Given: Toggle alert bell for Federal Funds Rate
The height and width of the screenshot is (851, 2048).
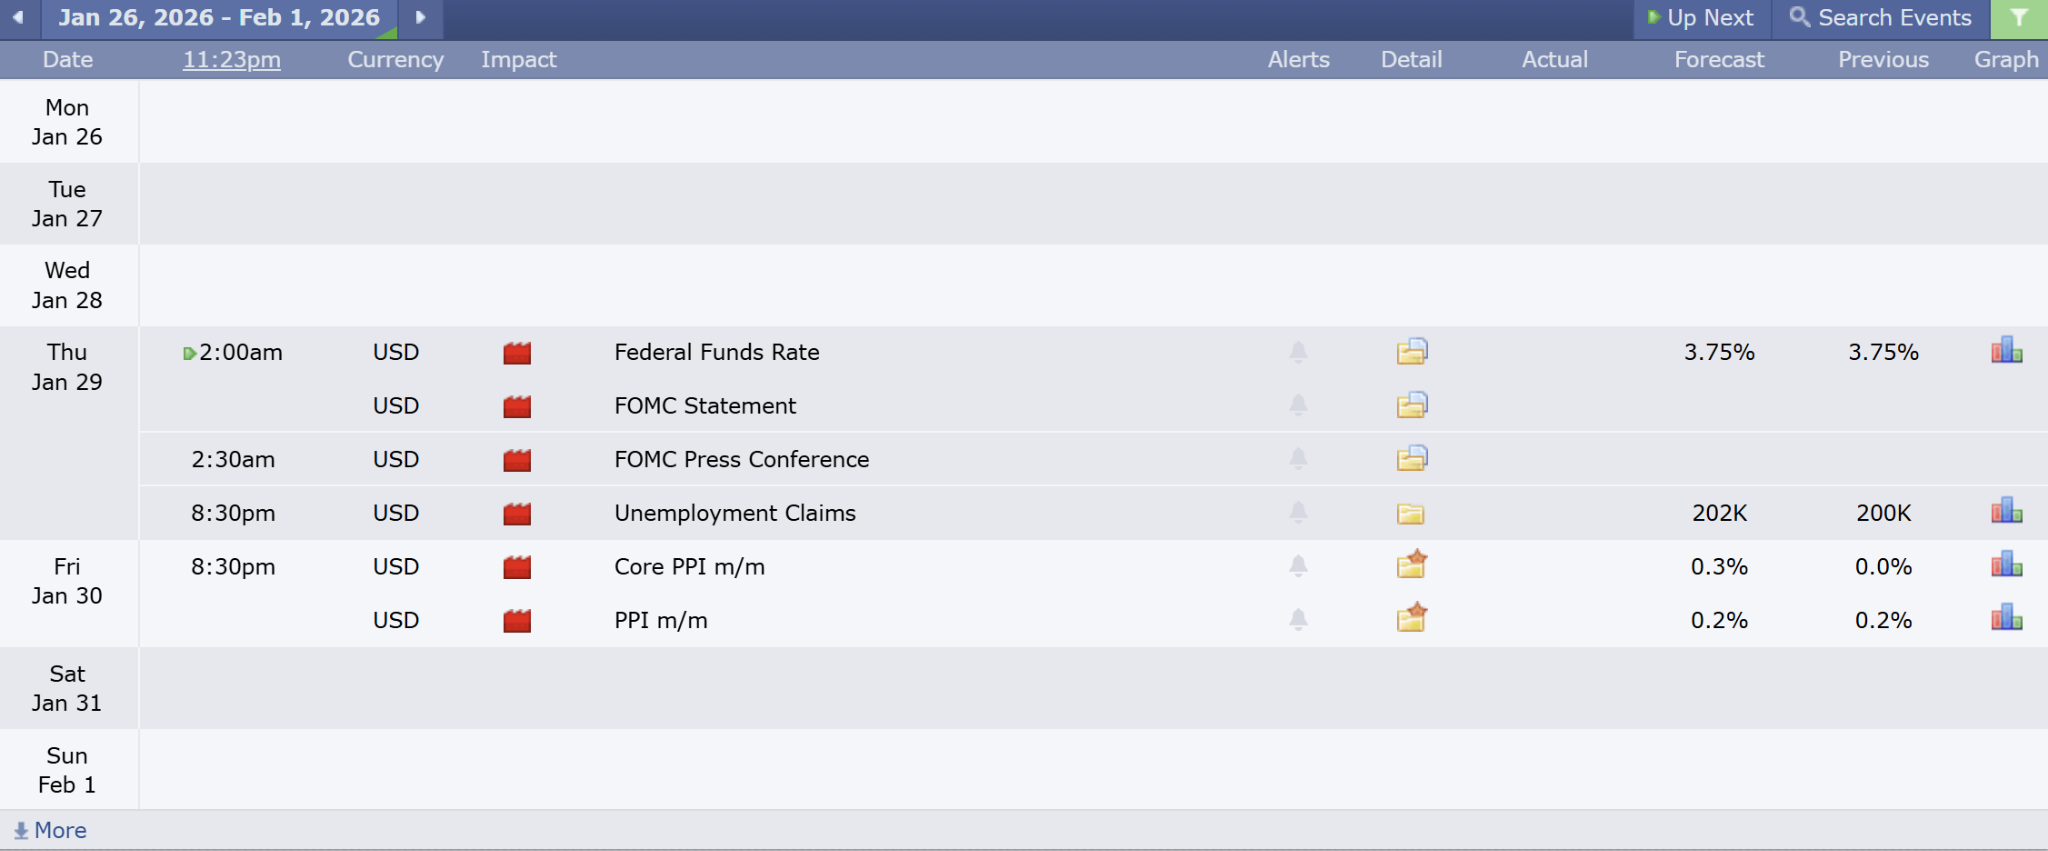Looking at the screenshot, I should click(1298, 352).
